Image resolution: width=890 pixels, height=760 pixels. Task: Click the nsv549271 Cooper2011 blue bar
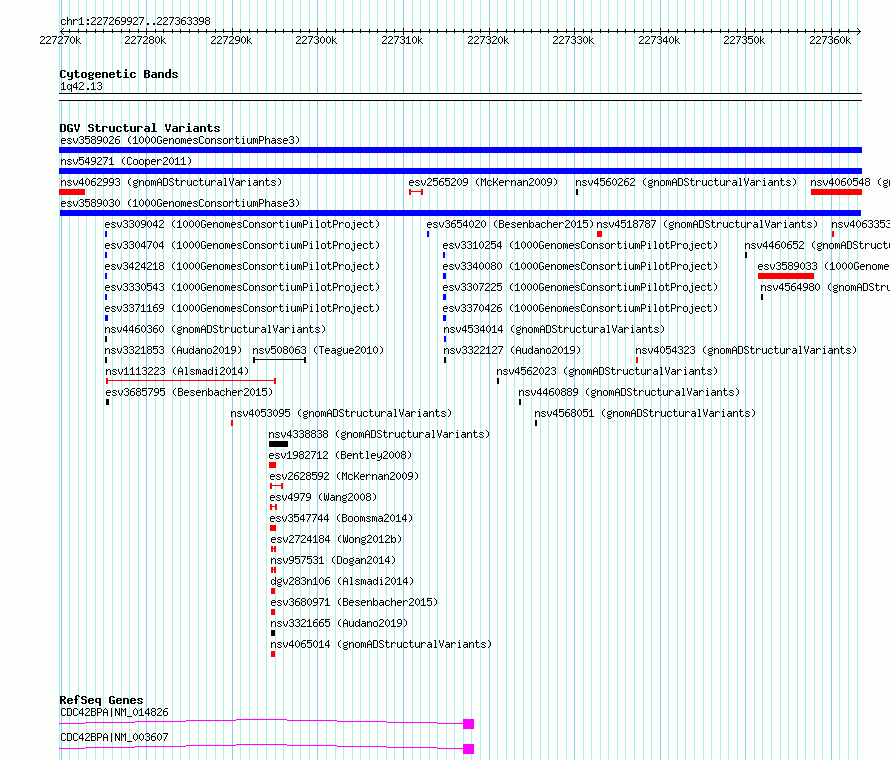[x=460, y=171]
